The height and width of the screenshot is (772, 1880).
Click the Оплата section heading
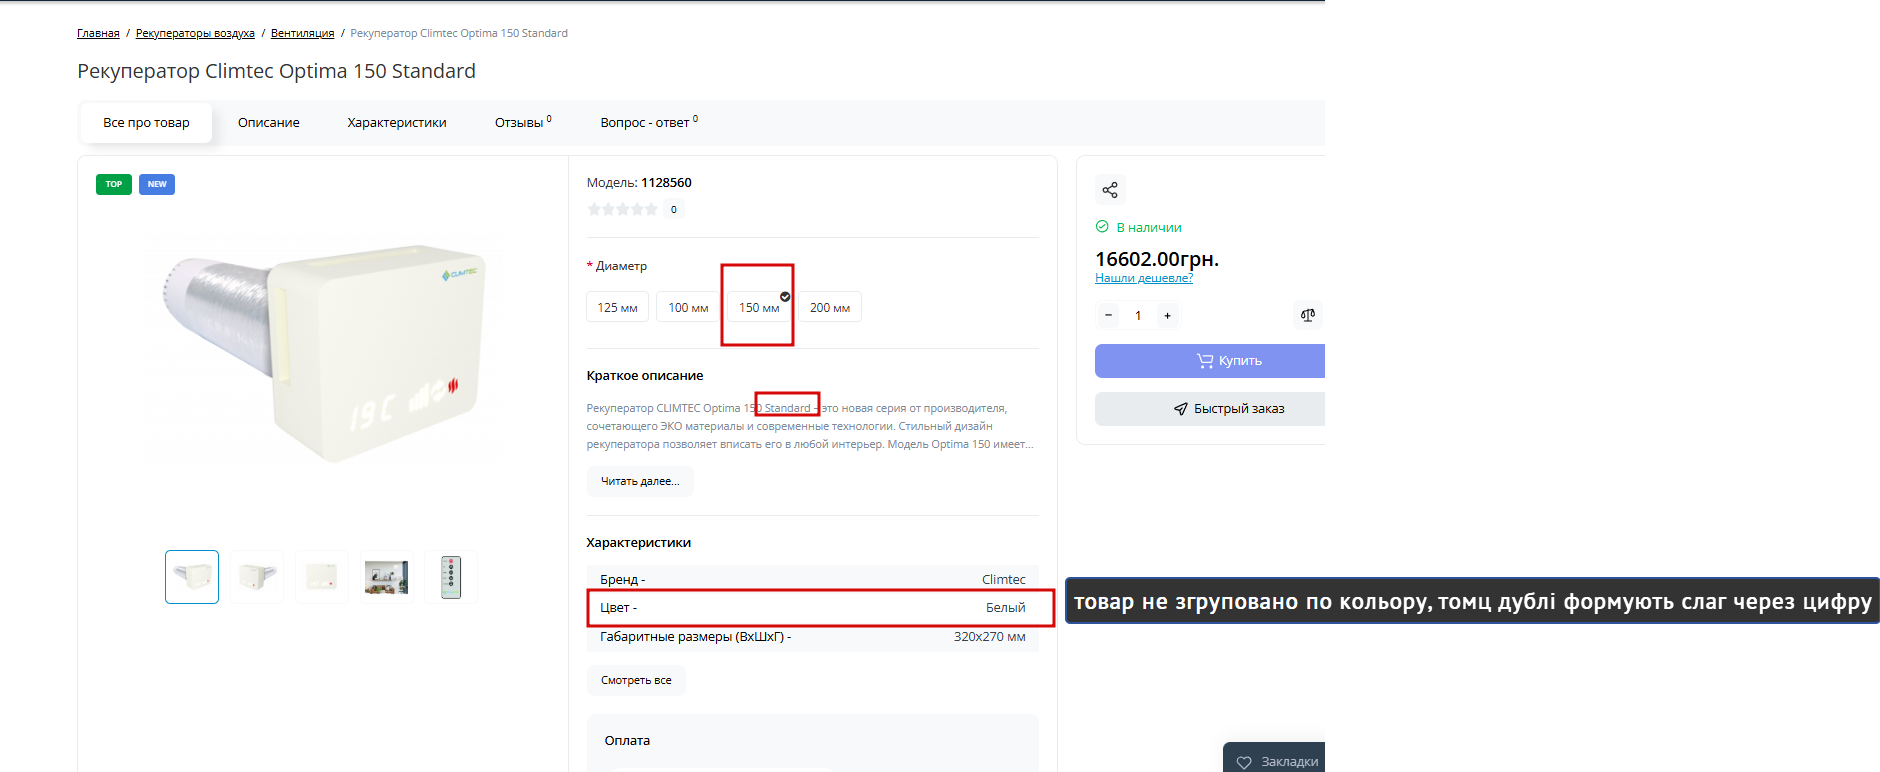pyautogui.click(x=627, y=741)
